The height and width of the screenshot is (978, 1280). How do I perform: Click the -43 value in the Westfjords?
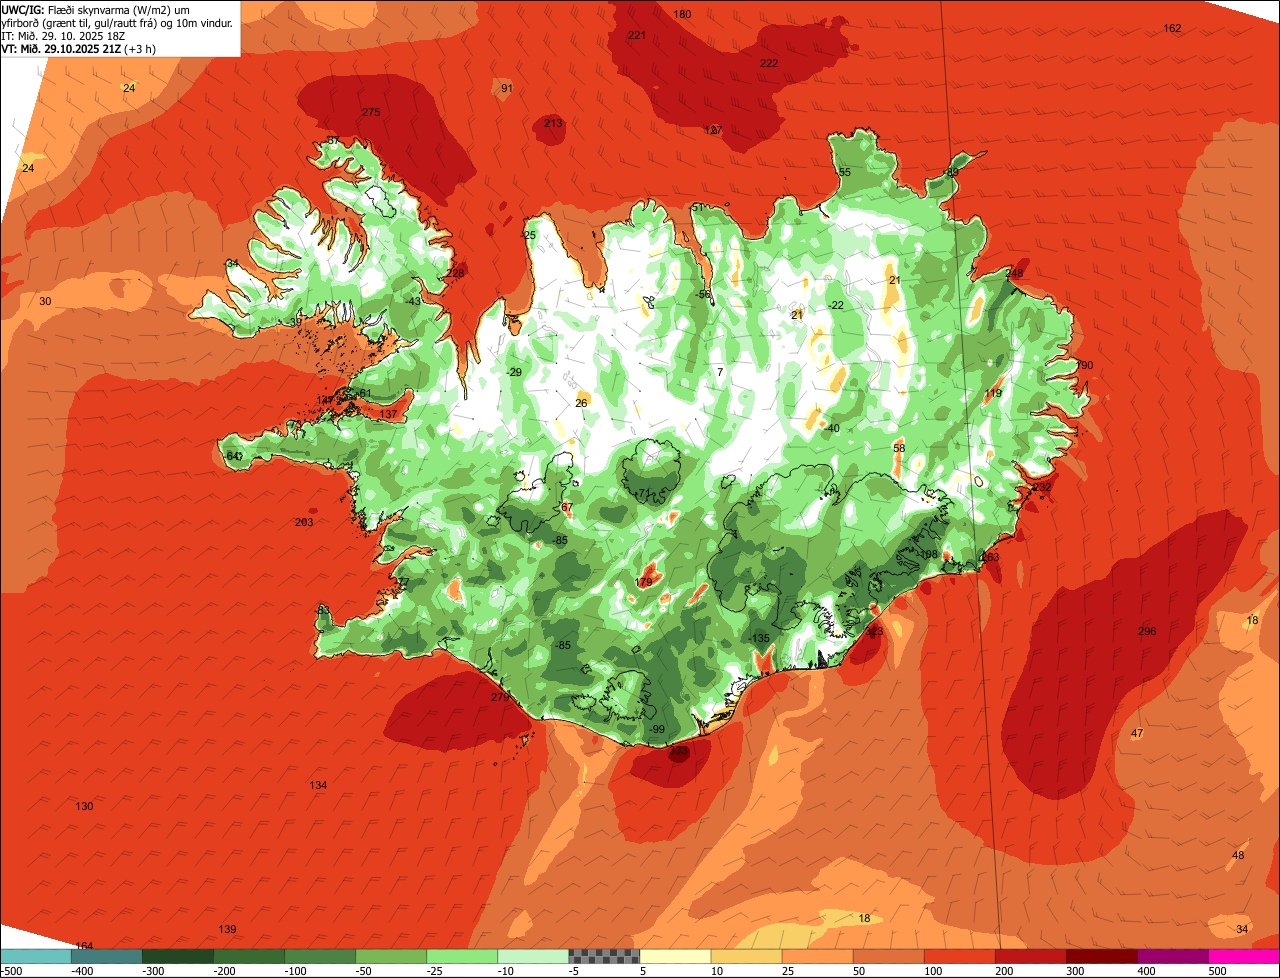click(413, 301)
